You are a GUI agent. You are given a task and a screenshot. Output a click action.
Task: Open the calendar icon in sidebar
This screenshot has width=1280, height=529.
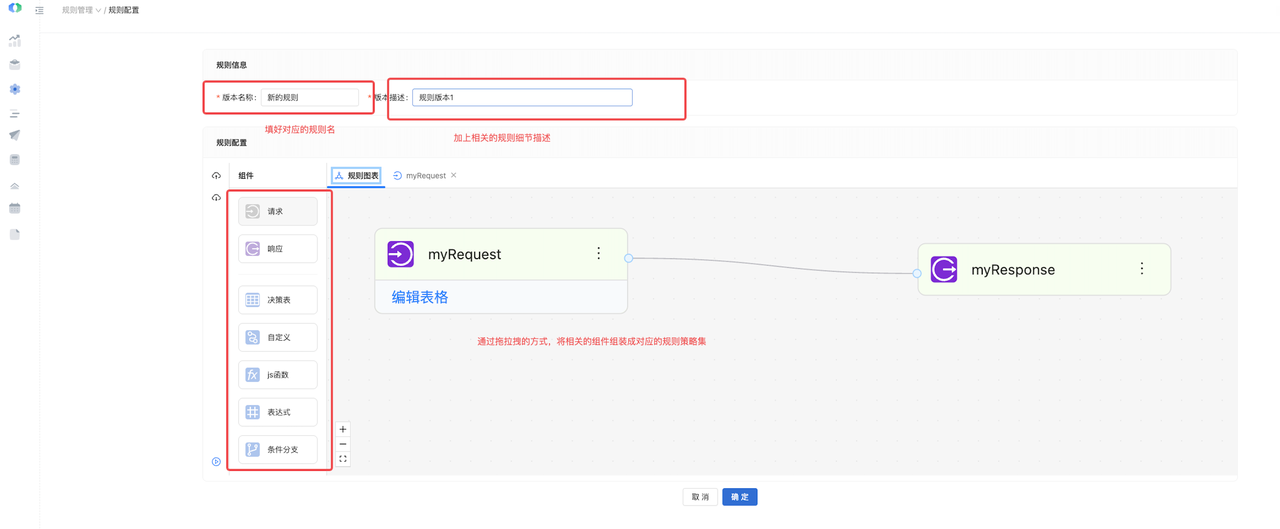click(x=15, y=208)
